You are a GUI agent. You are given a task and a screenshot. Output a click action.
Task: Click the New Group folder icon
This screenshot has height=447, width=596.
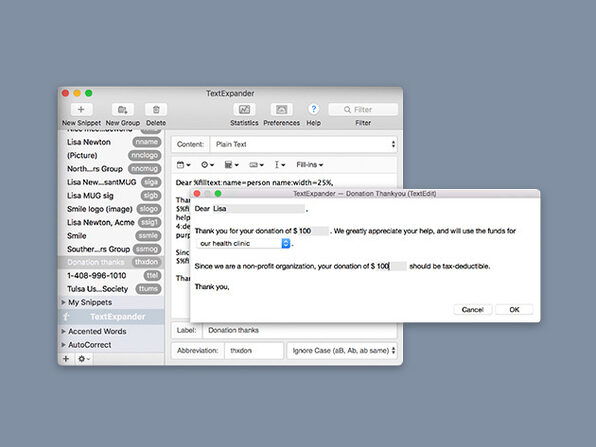[x=122, y=109]
